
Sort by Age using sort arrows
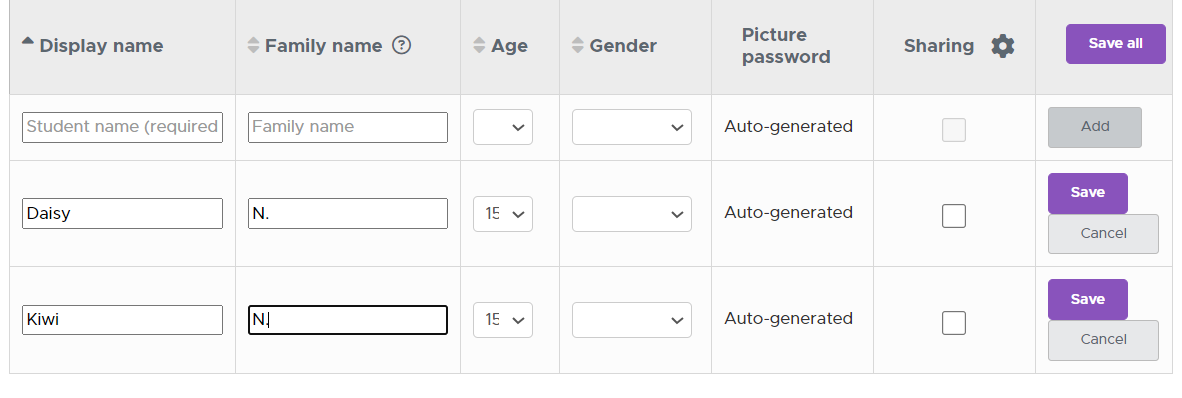coord(479,46)
